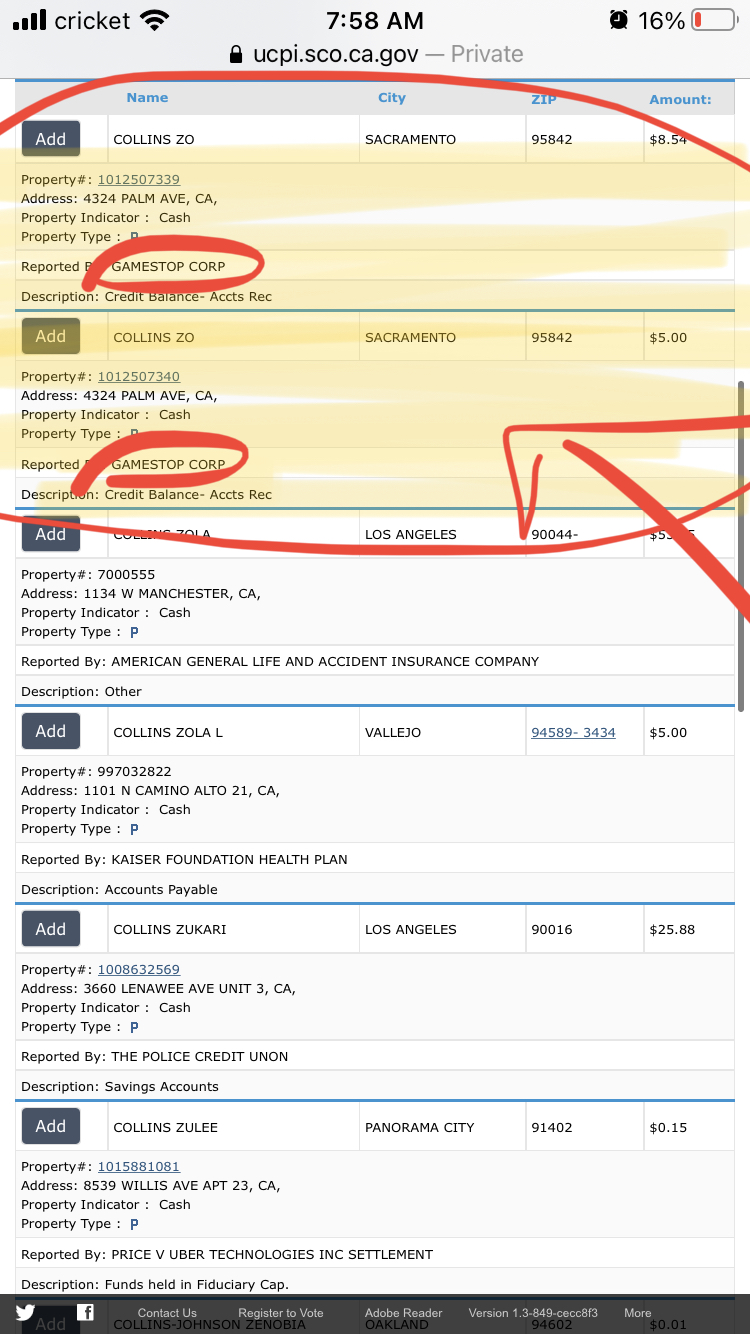Screen dimensions: 750x1334
Task: Sort by the ZIP column header
Action: 544,99
